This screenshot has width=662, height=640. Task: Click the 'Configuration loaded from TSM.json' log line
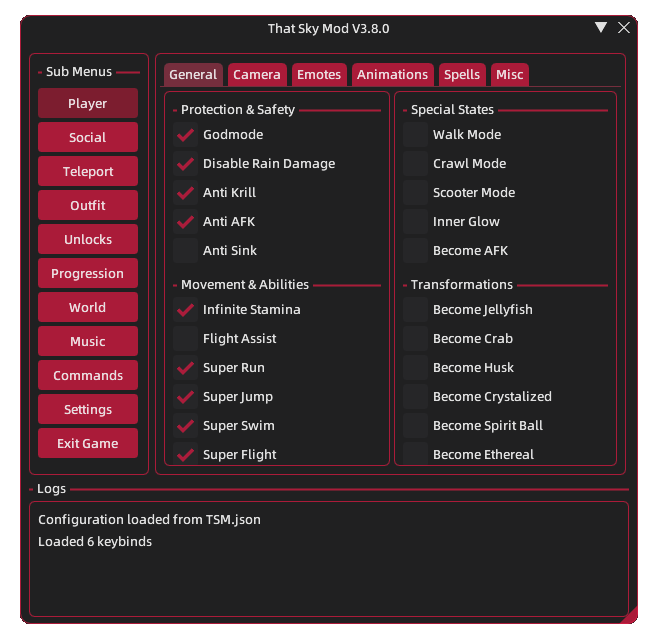click(x=149, y=520)
